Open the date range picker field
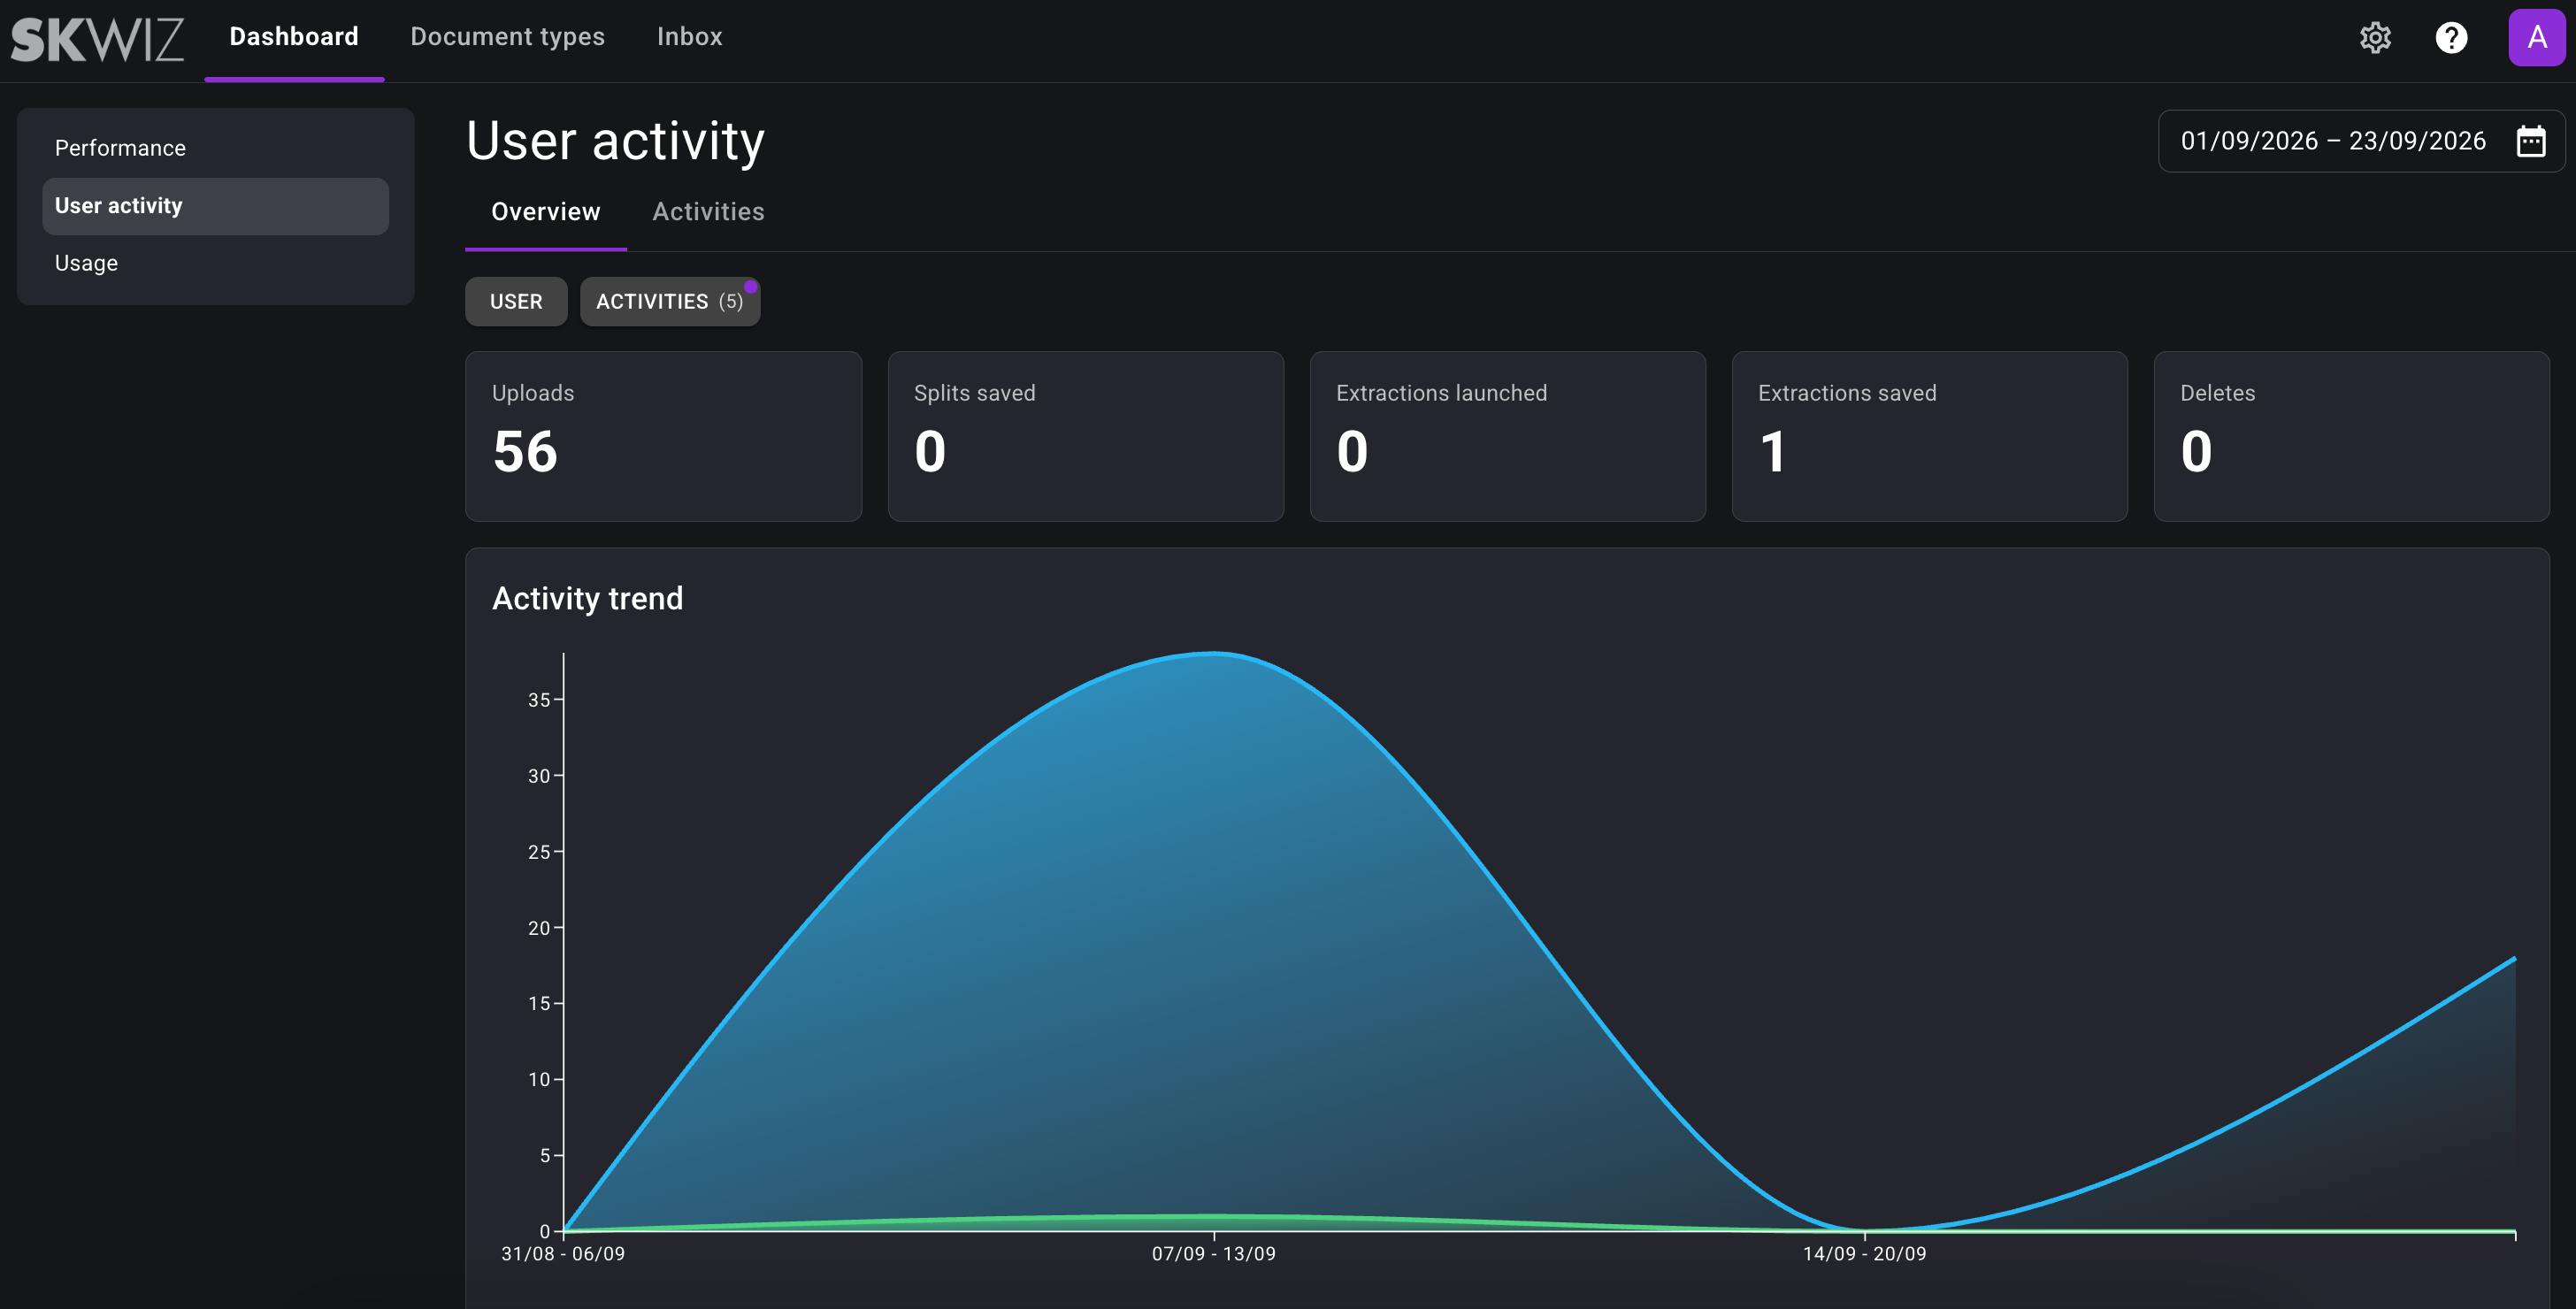 coord(2361,141)
